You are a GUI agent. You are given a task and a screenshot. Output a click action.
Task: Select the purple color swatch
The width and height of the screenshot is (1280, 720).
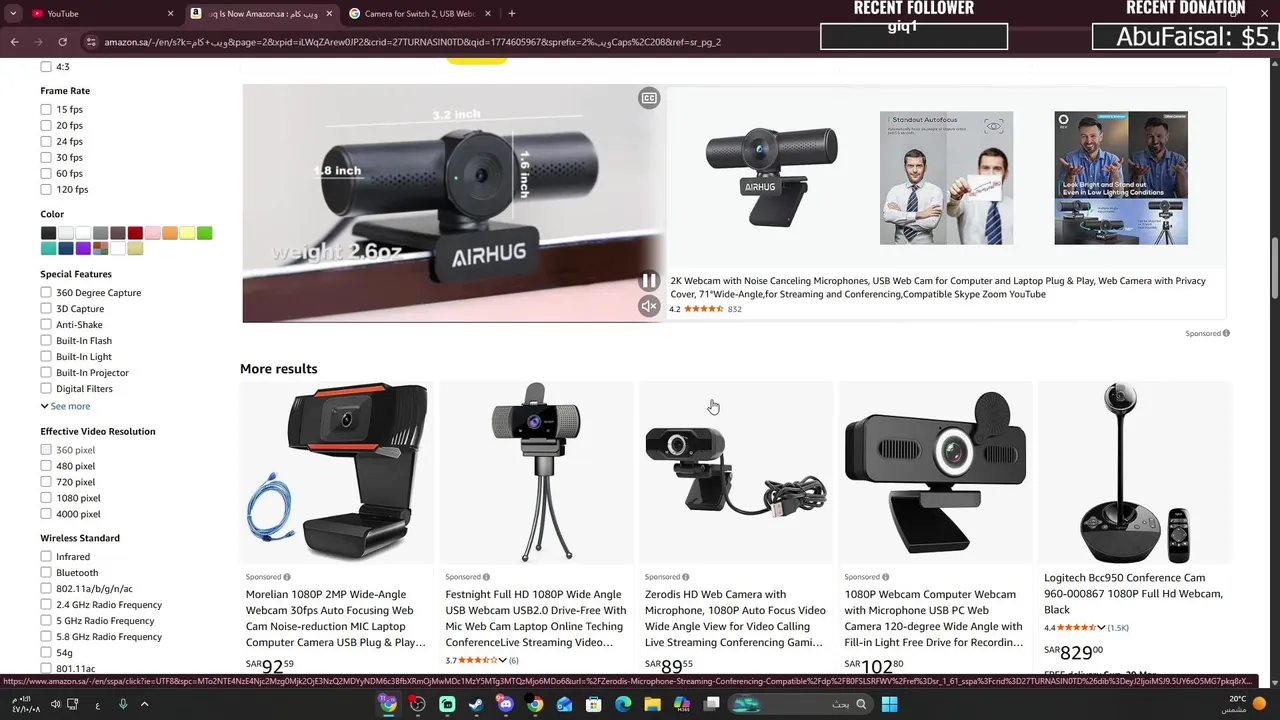pos(83,248)
